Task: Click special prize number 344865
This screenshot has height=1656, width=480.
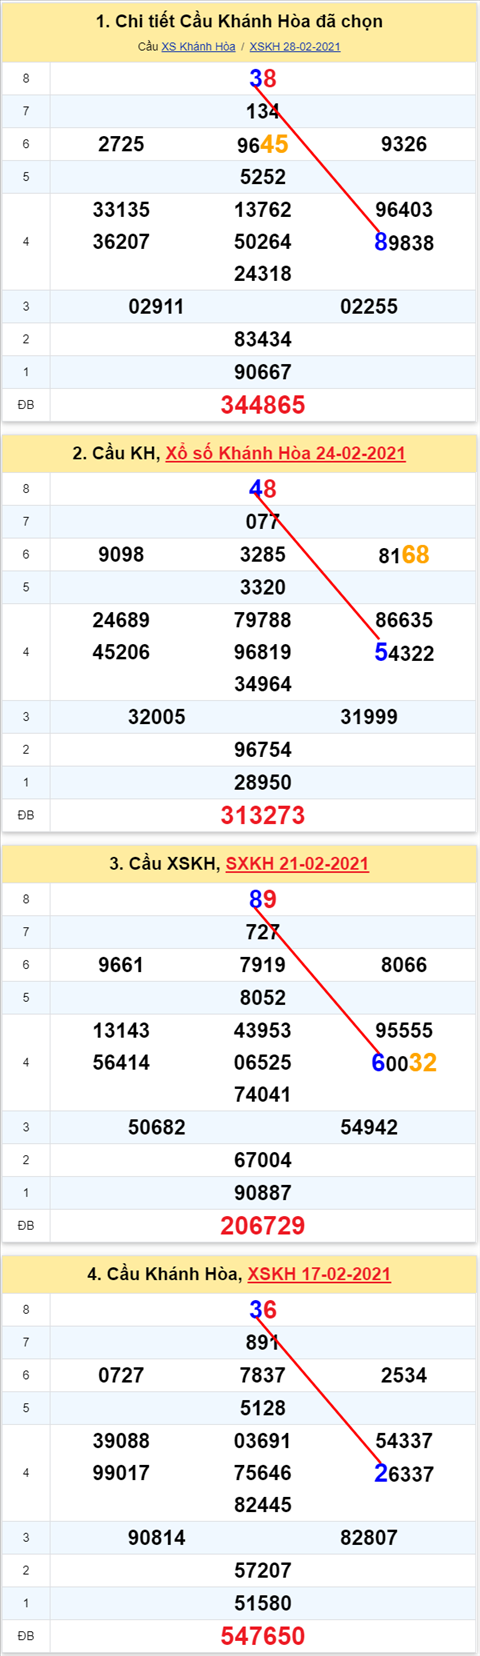Action: click(x=263, y=405)
